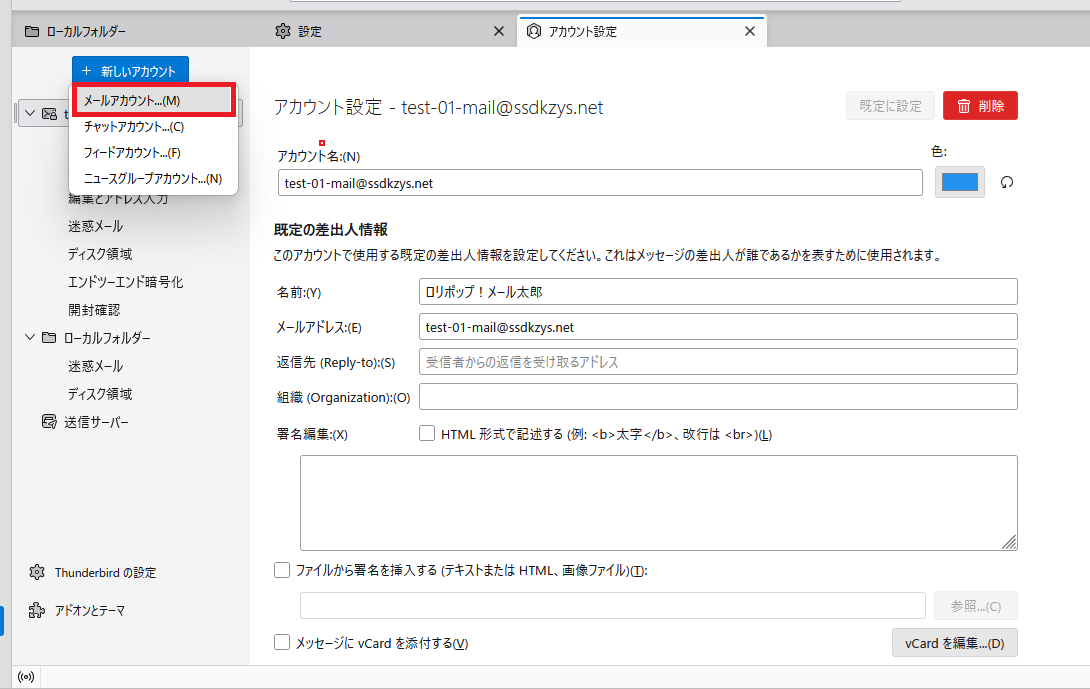Click the connection status icon in status bar
1090x689 pixels.
point(26,677)
